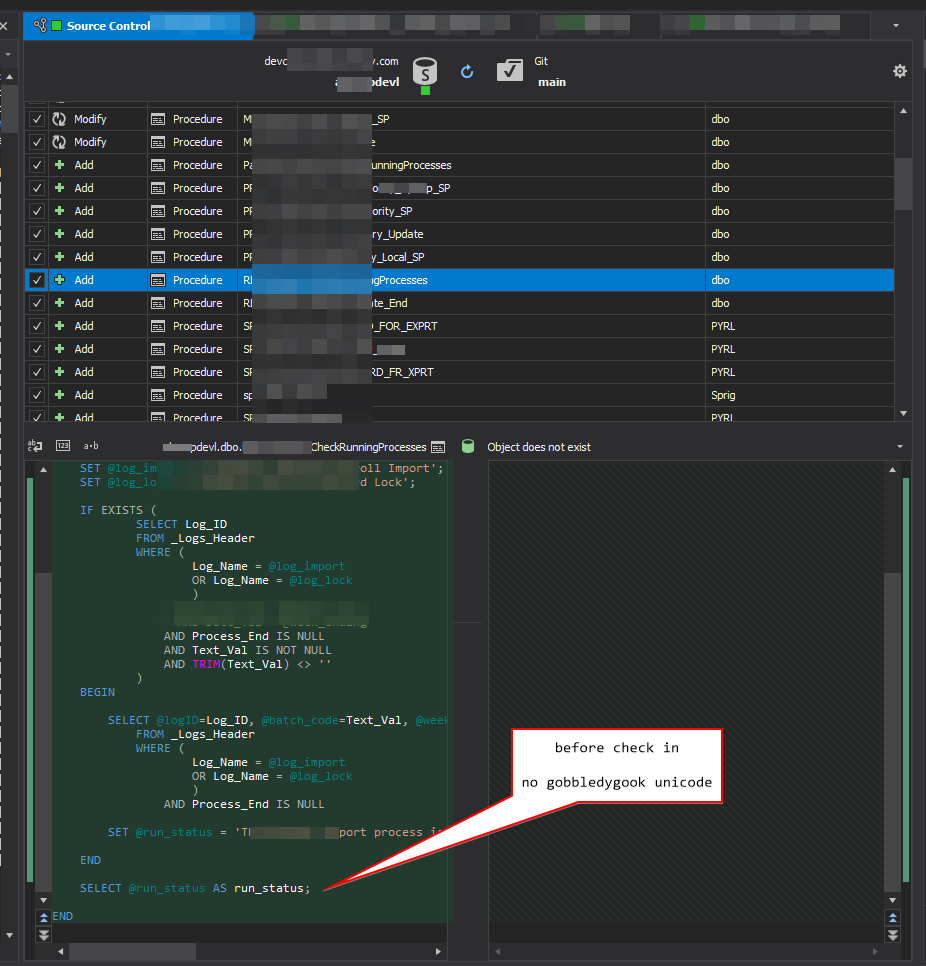
Task: Toggle line numbers icon in diff toolbar
Action: click(63, 445)
